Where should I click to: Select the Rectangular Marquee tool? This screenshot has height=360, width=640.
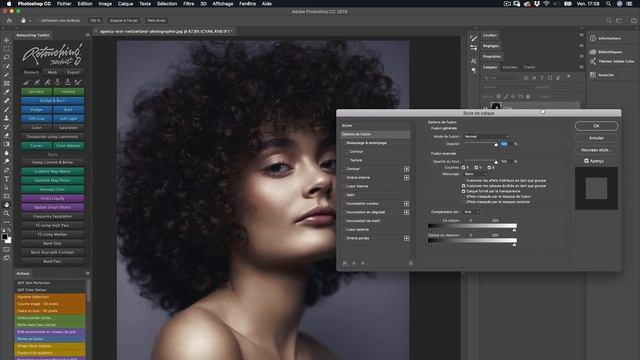click(7, 49)
